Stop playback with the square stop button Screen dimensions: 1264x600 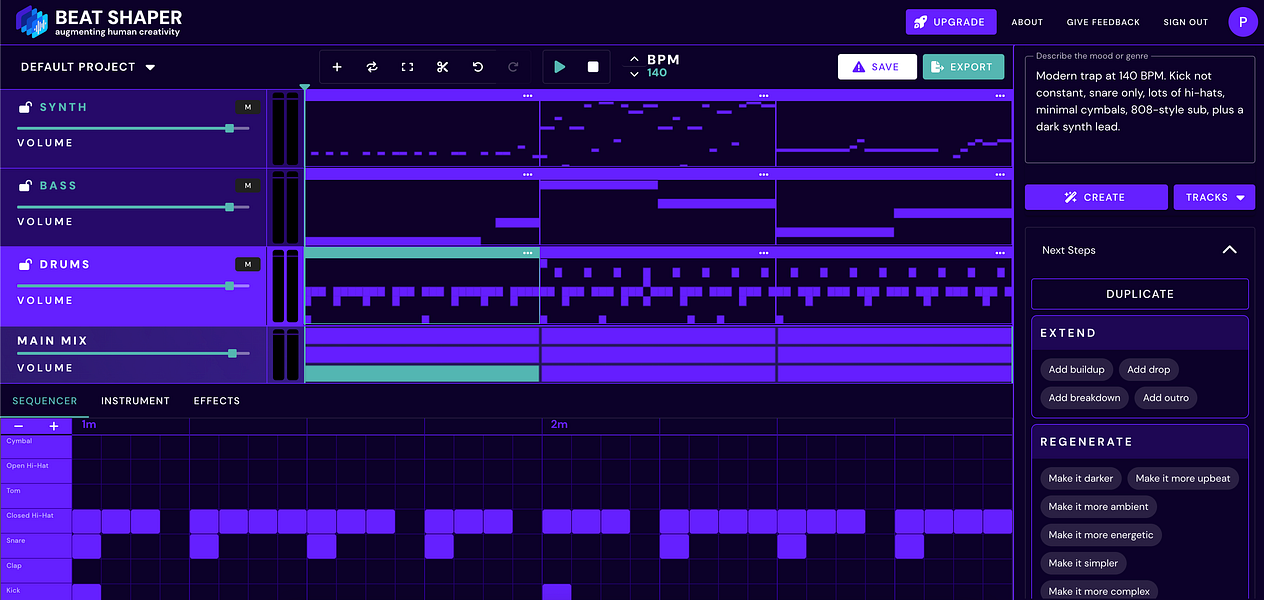[593, 67]
